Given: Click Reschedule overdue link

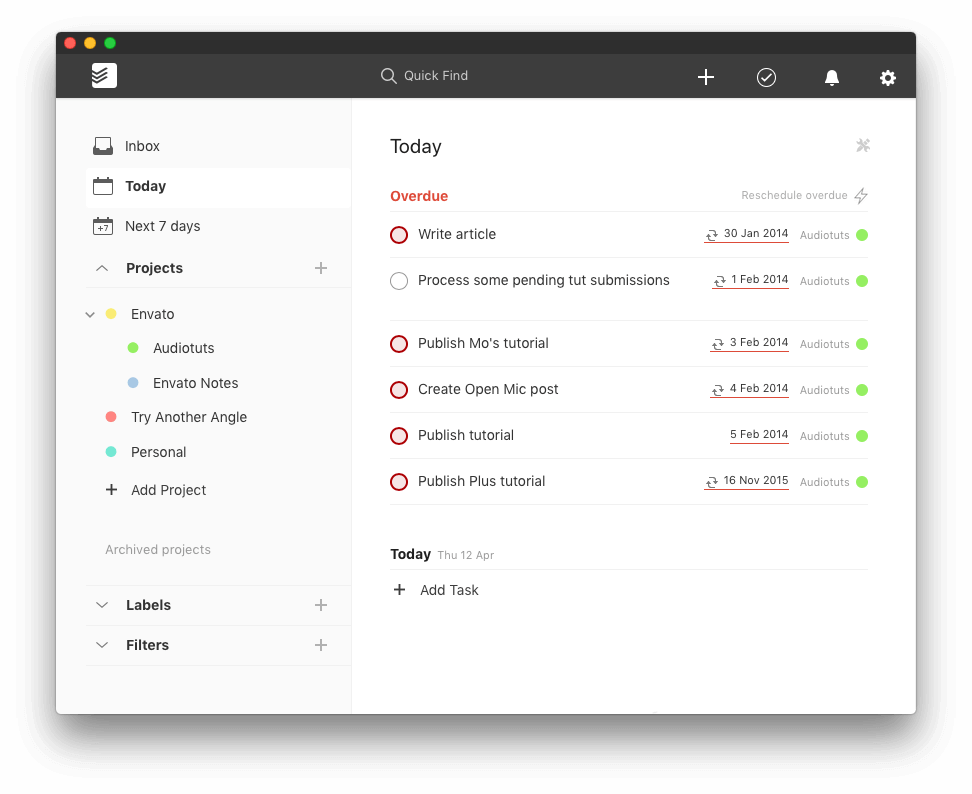Looking at the screenshot, I should tap(794, 195).
